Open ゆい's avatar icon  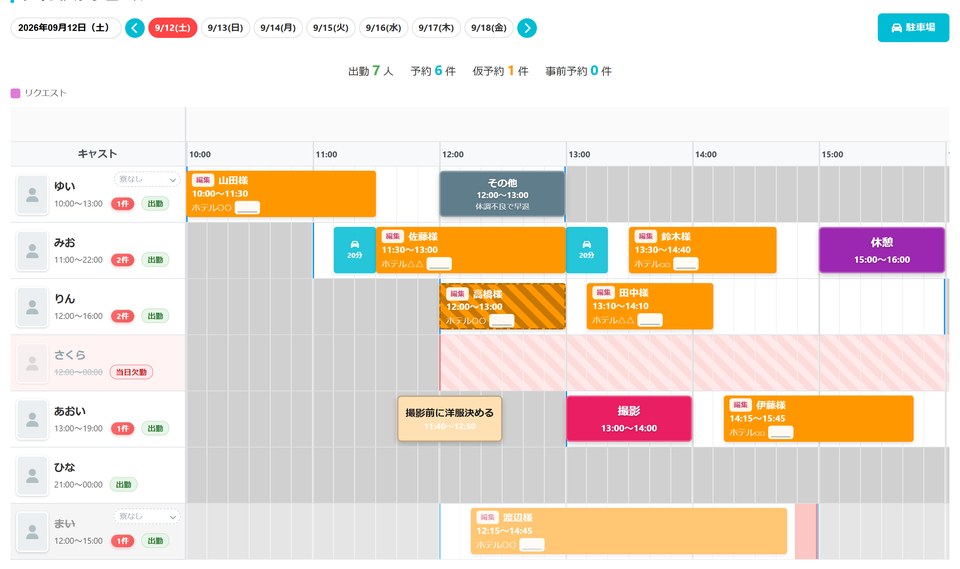pyautogui.click(x=32, y=195)
